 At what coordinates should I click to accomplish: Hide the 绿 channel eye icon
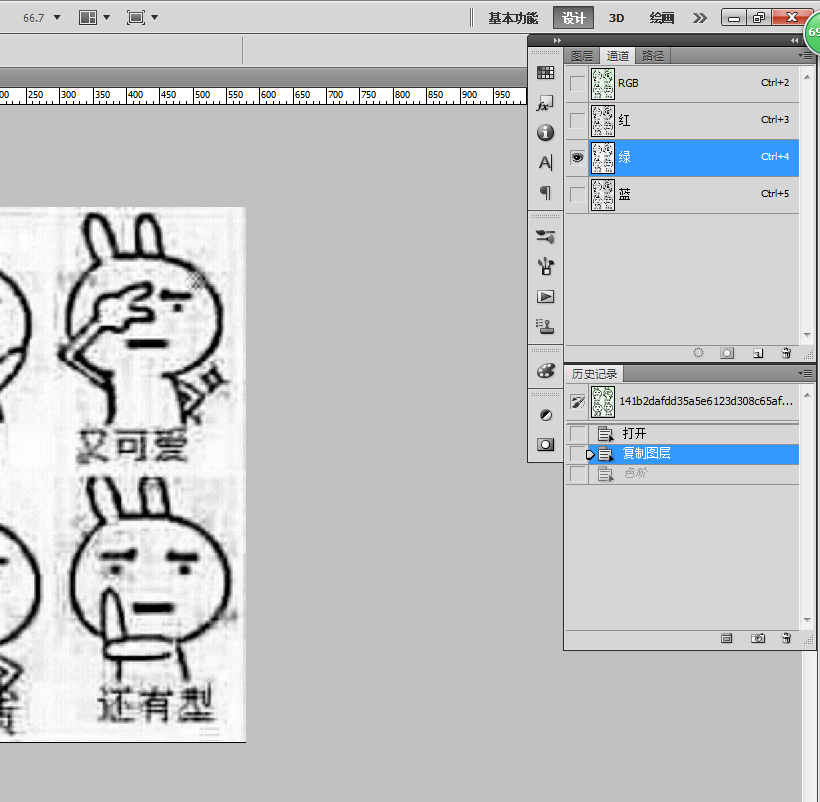pos(577,157)
